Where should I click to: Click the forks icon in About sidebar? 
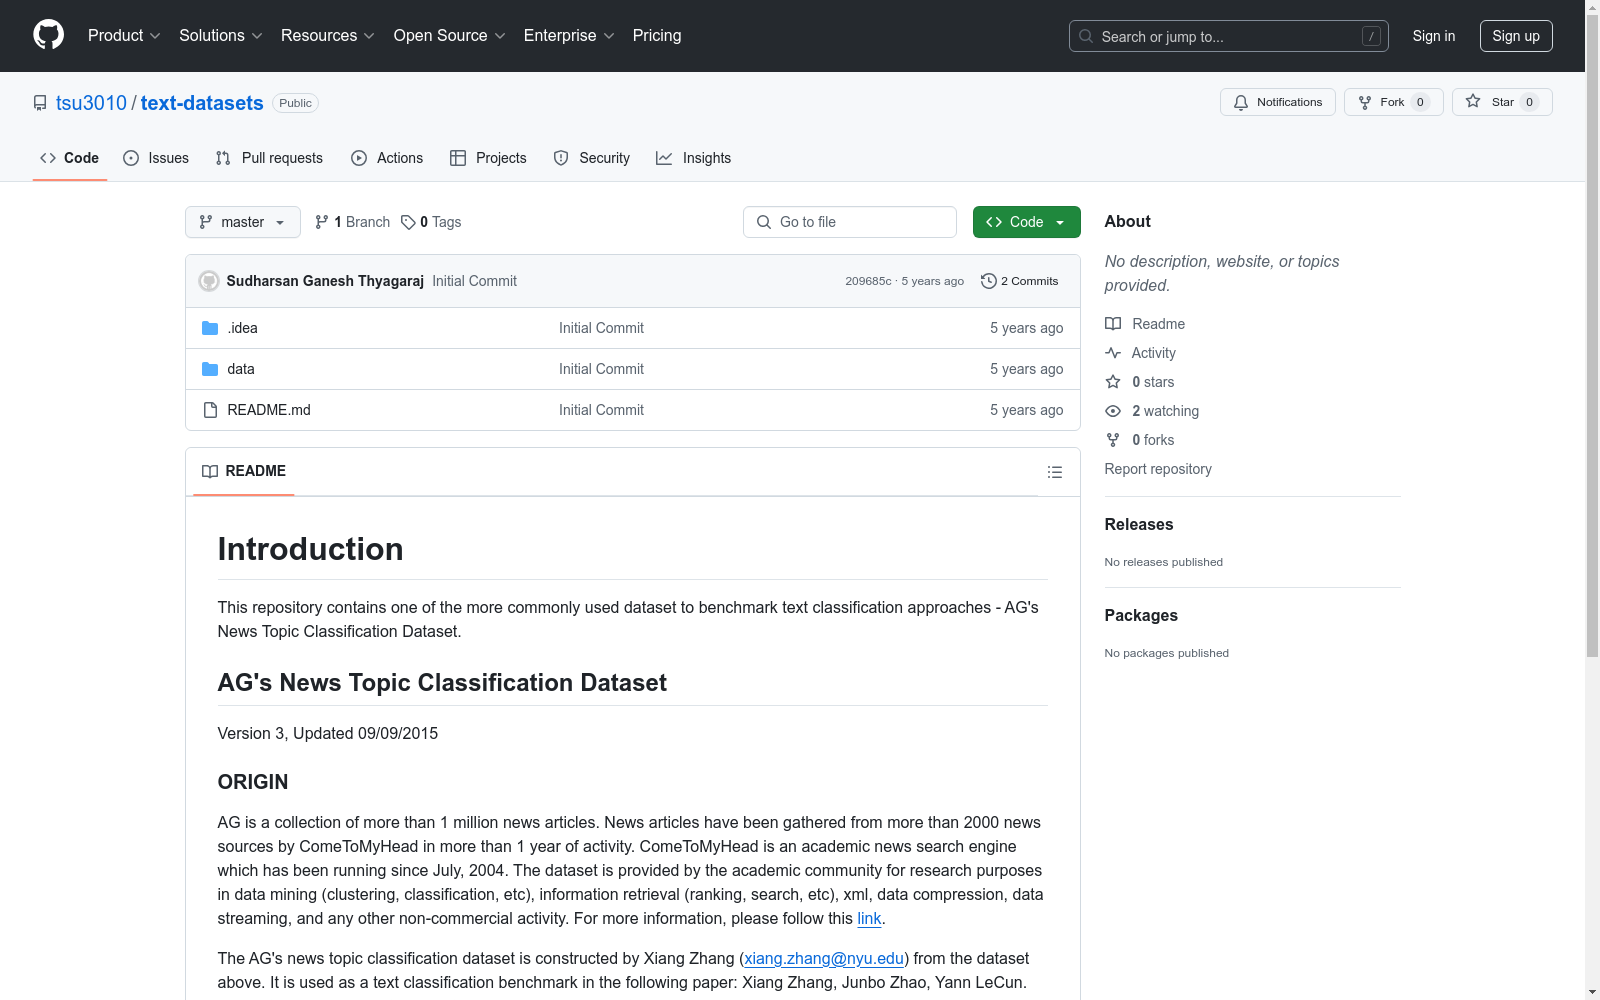click(1113, 440)
